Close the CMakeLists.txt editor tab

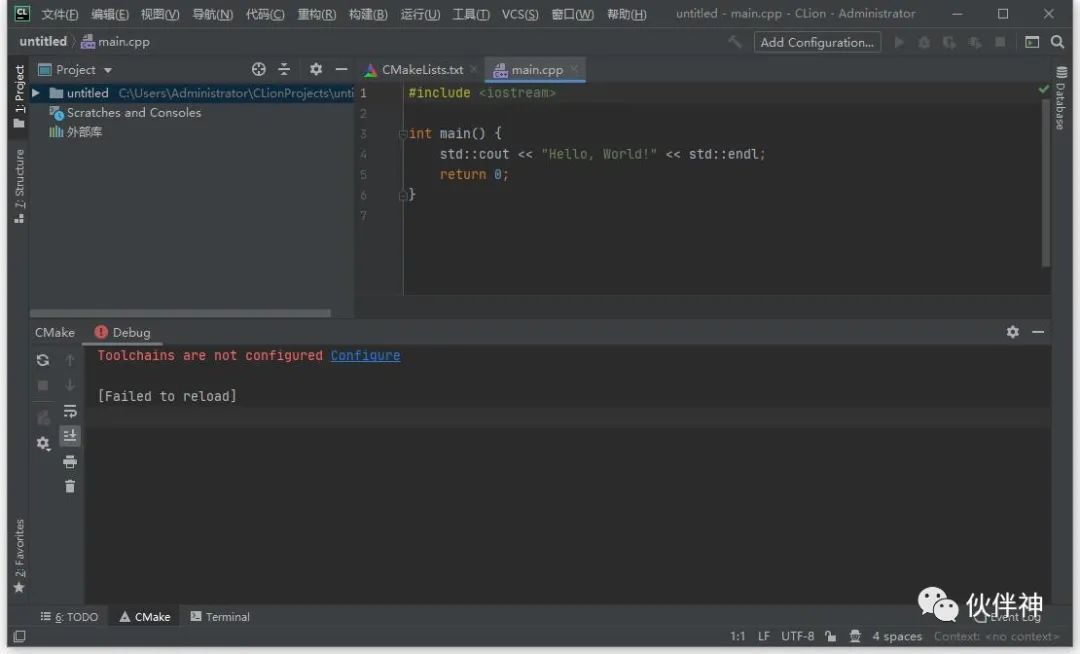tap(474, 69)
